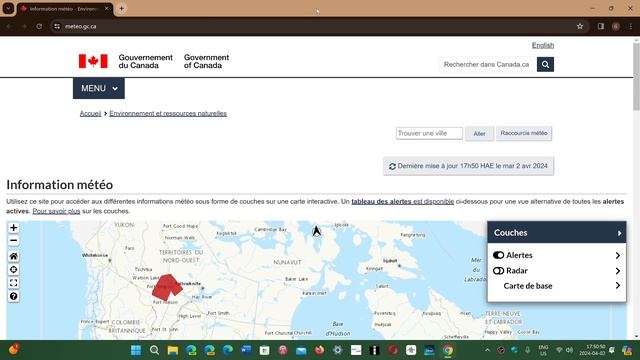This screenshot has width=640, height=360.
Task: Open Wi-Fi network icon in system tray
Action: [559, 350]
